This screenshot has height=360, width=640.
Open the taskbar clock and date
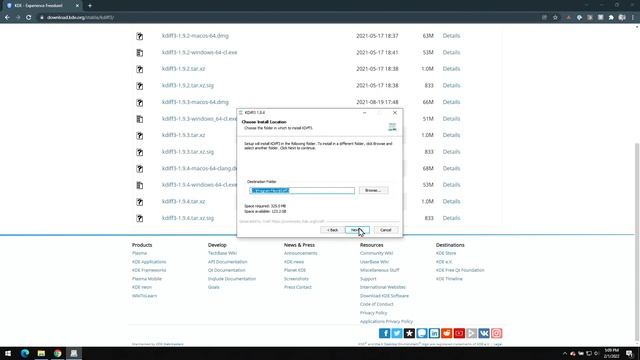611,353
